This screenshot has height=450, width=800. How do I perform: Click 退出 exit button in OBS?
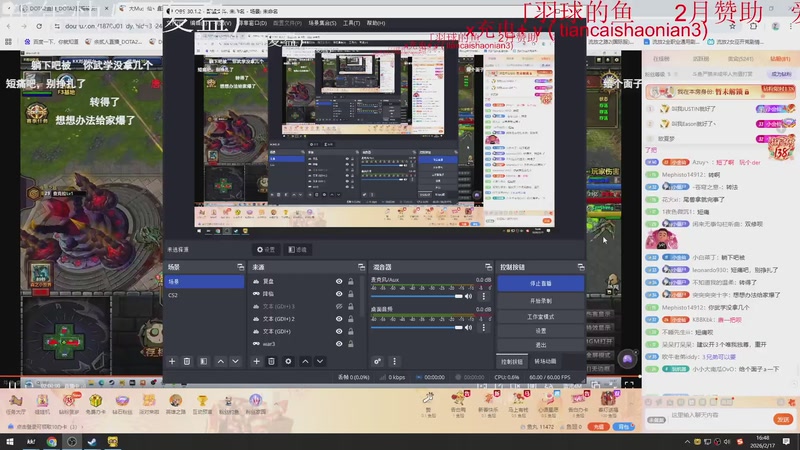pos(540,345)
